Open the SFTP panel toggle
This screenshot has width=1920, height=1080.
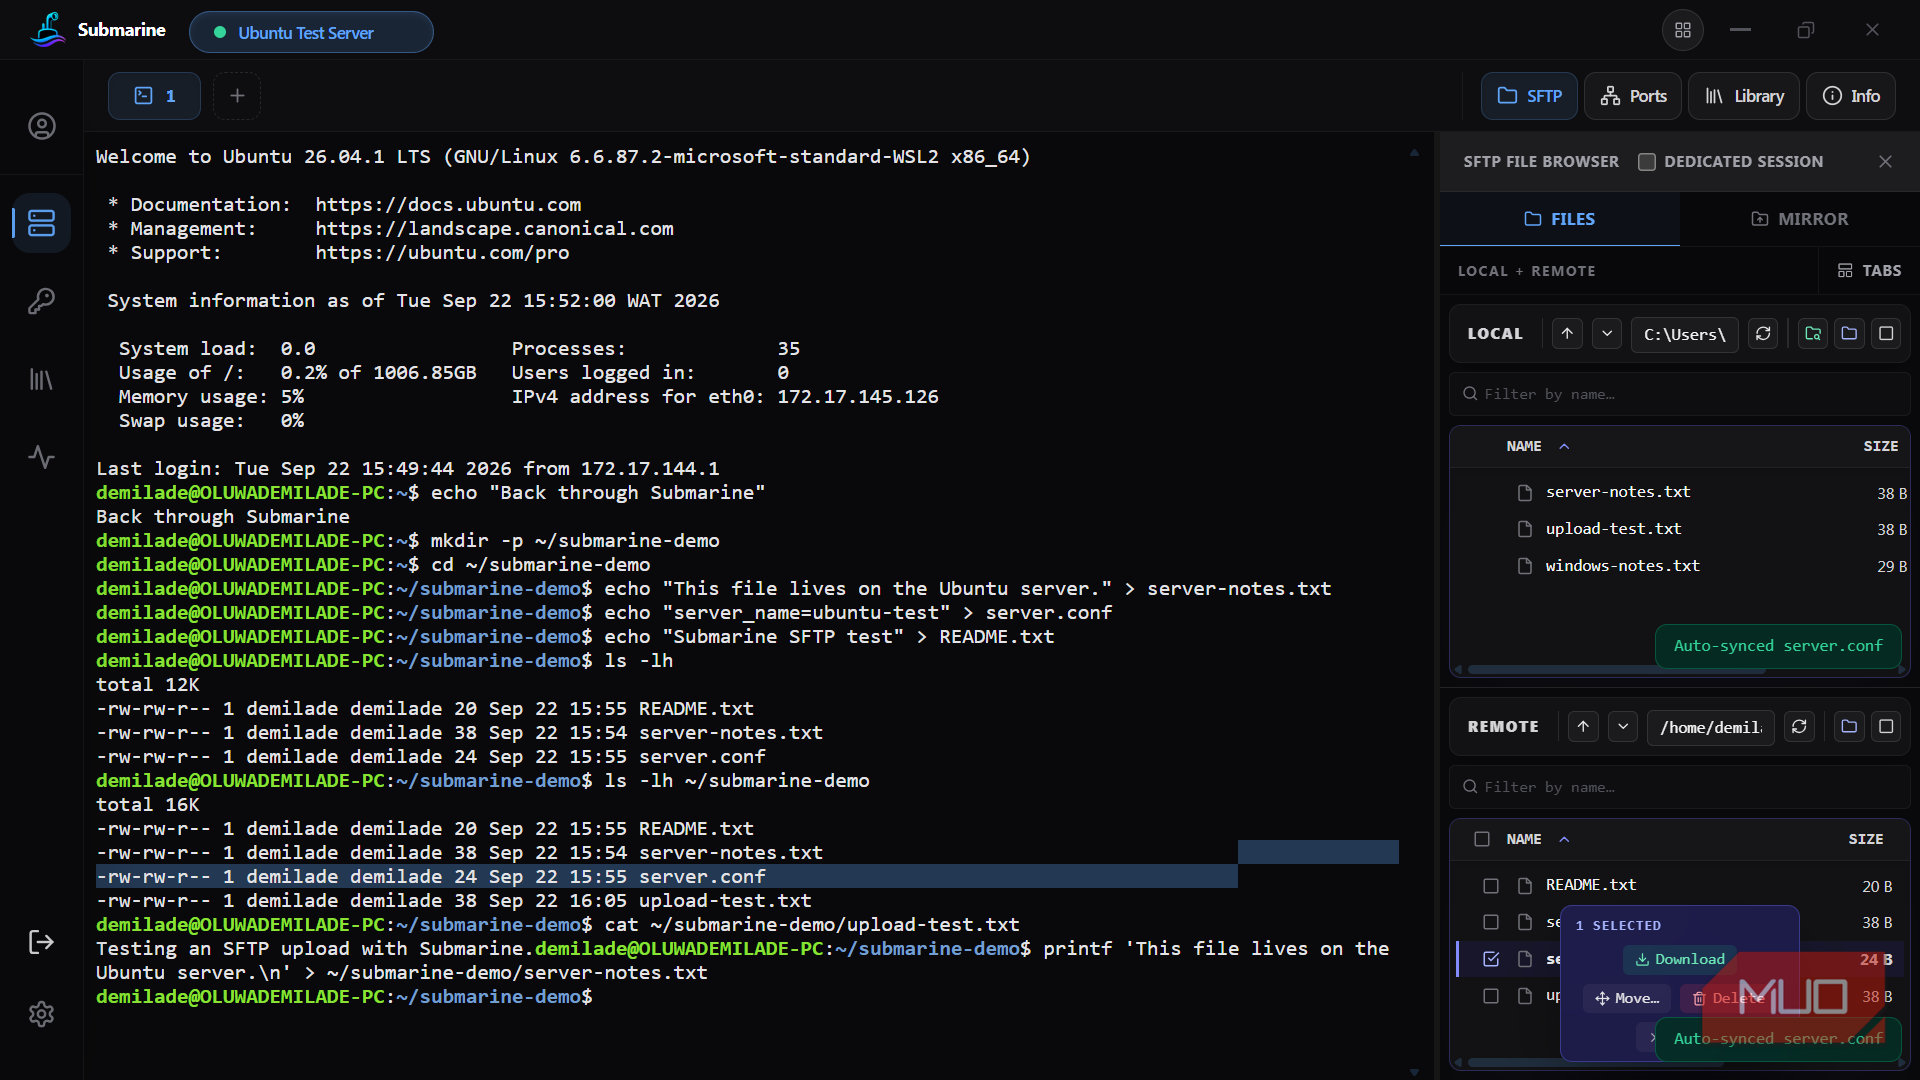[1529, 96]
